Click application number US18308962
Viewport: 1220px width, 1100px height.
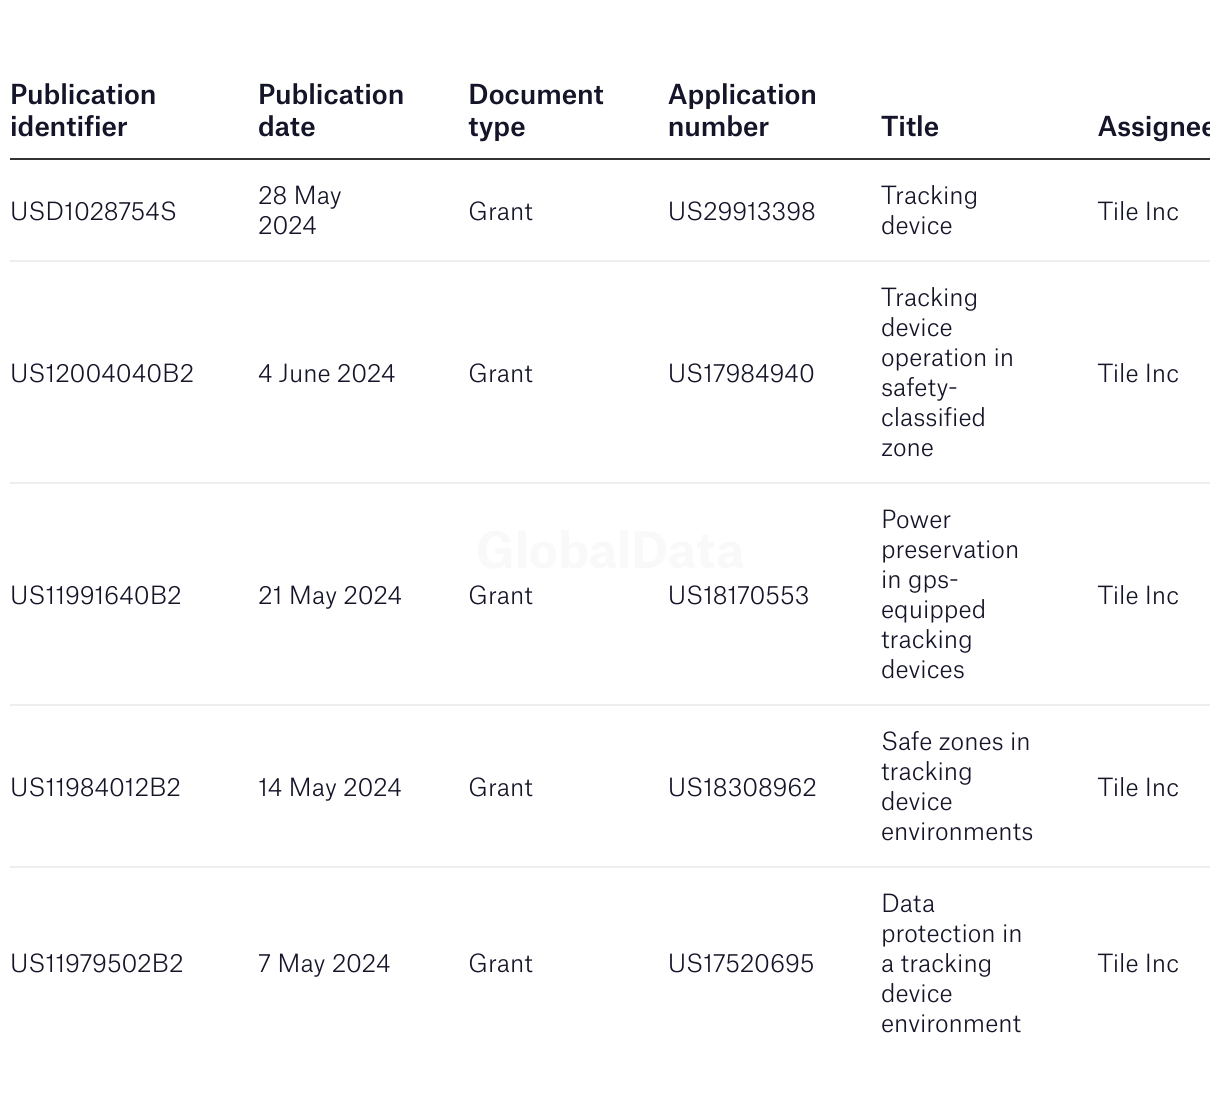[742, 788]
